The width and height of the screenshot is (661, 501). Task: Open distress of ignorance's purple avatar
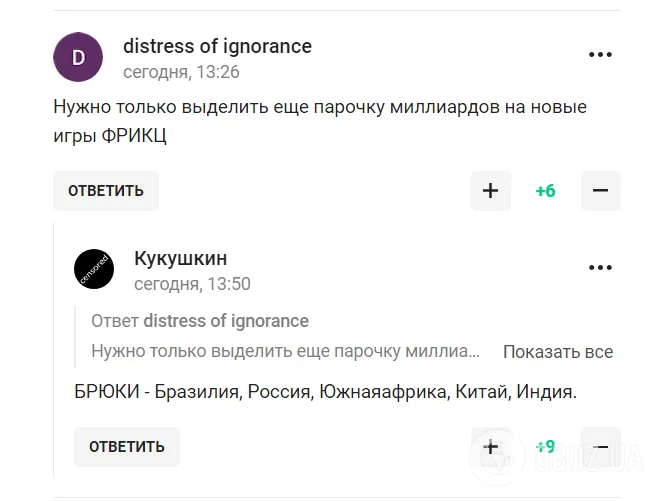[78, 57]
